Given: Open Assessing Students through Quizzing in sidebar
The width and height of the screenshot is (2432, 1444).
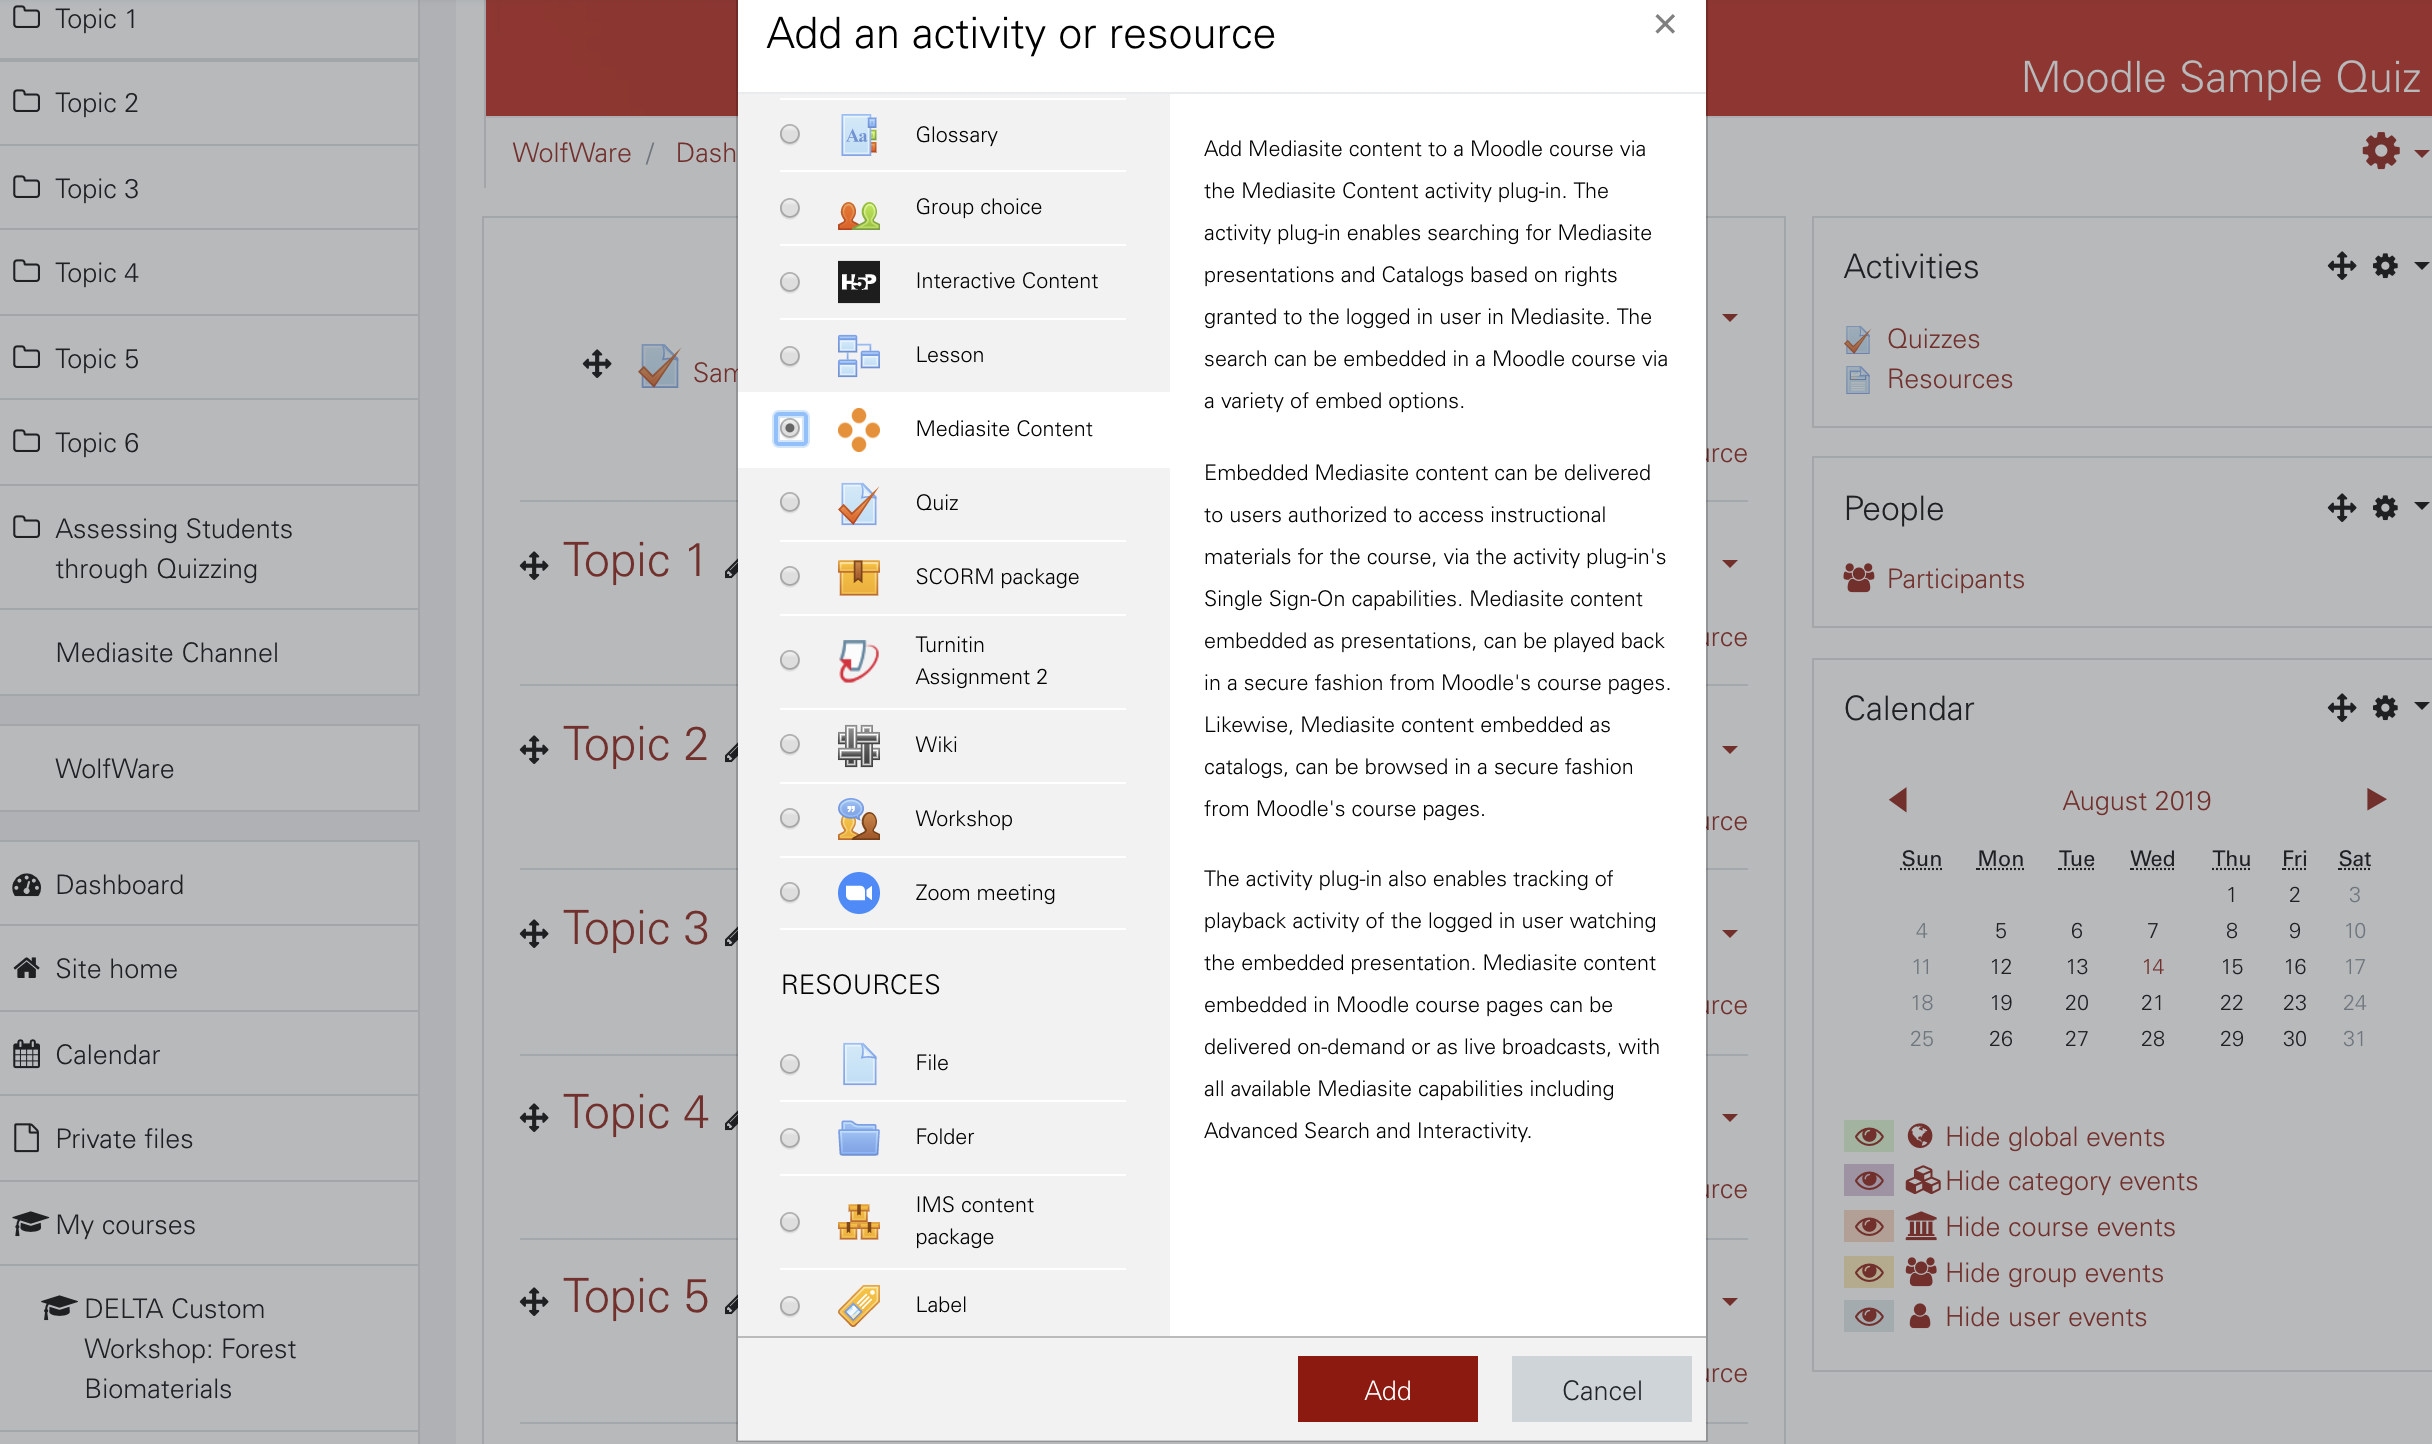Looking at the screenshot, I should [209, 548].
